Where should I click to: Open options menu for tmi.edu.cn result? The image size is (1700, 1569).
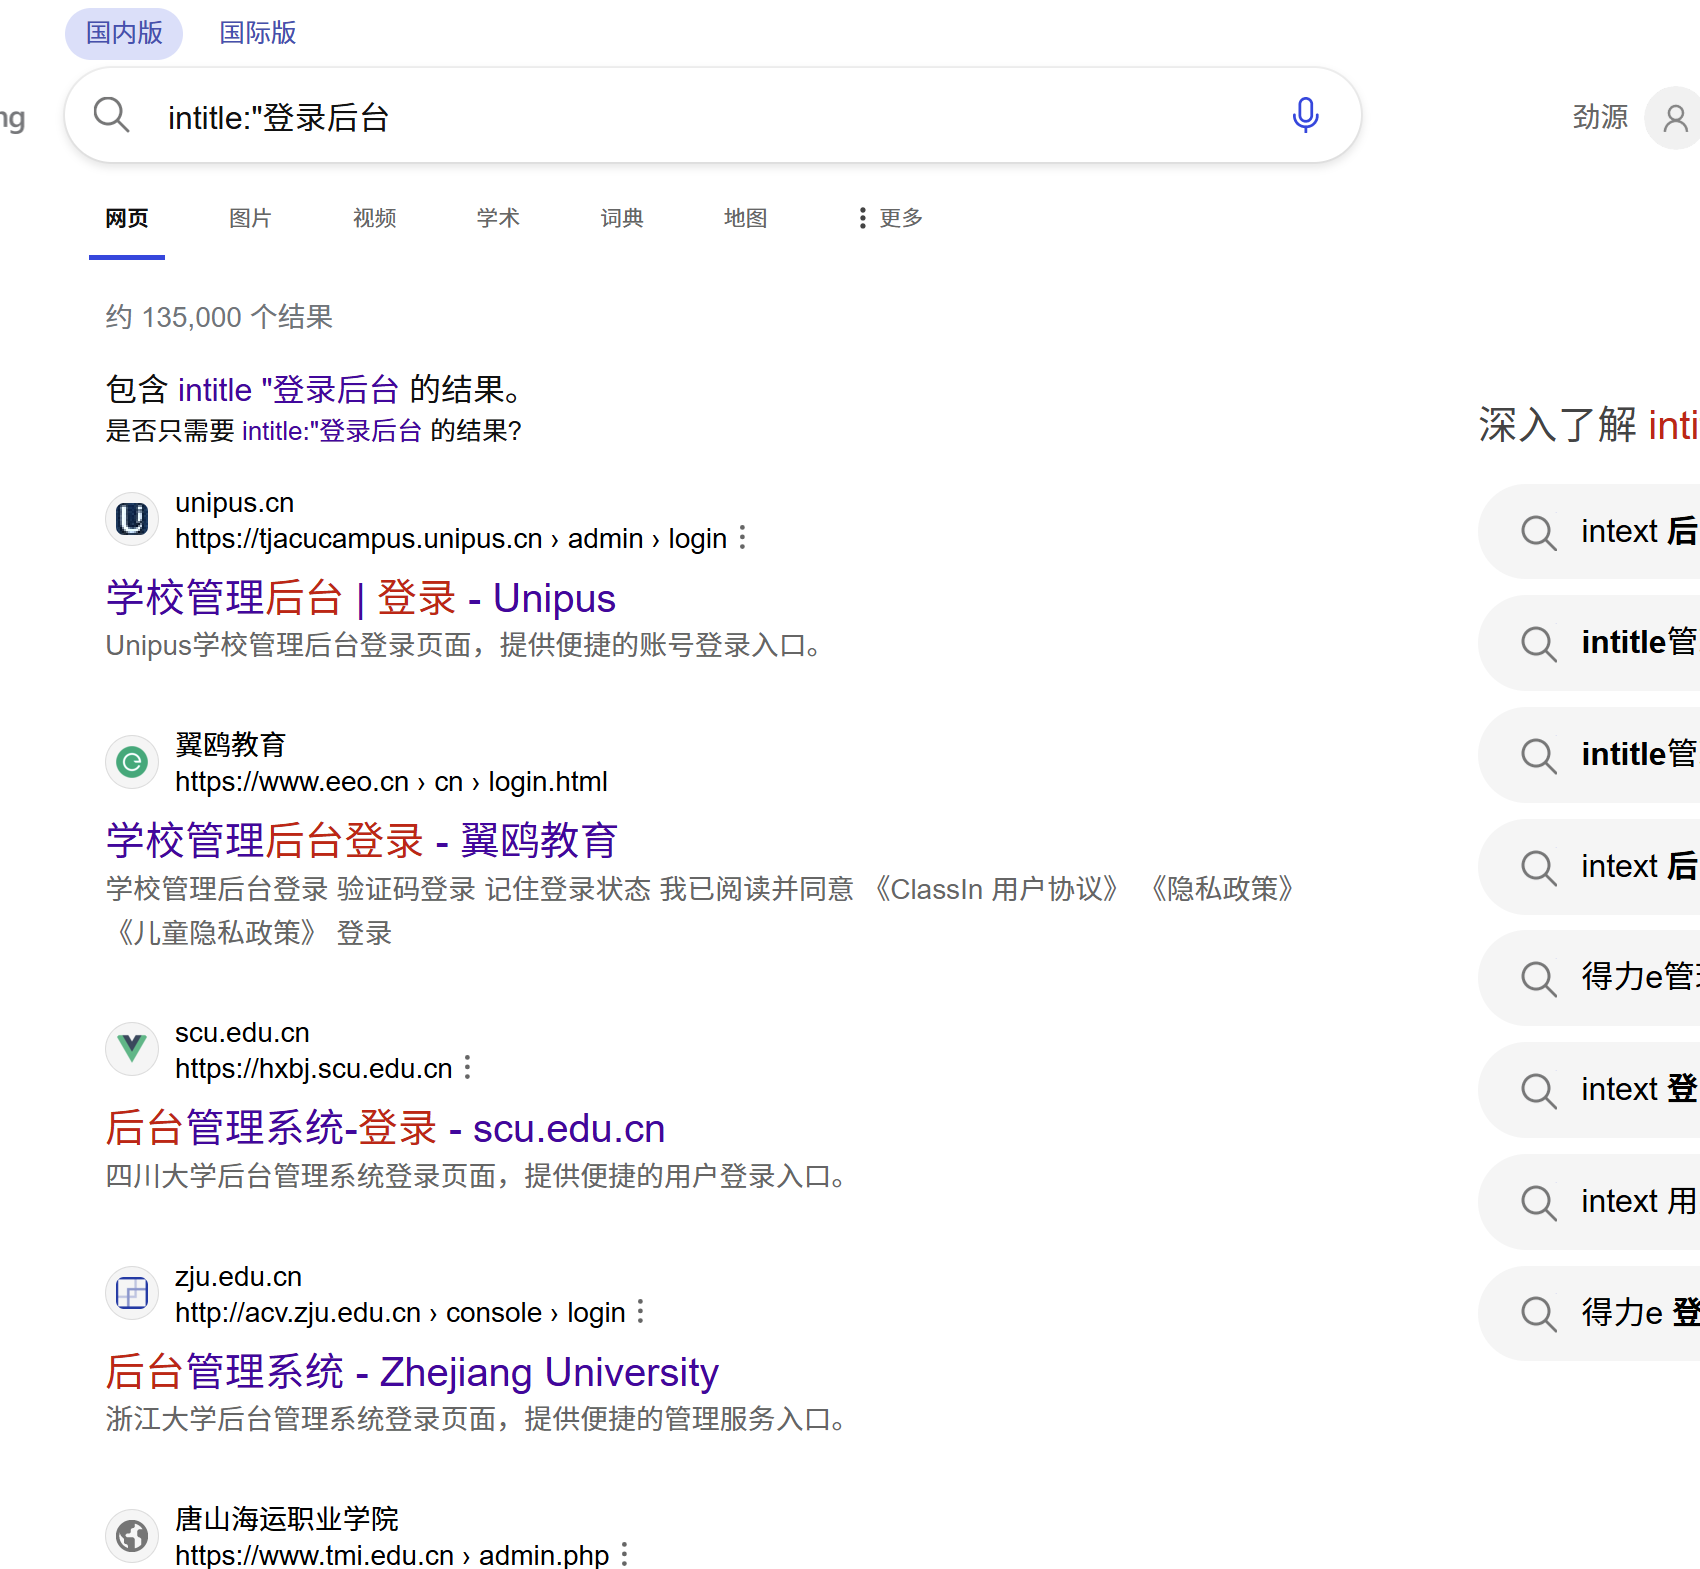tap(624, 1554)
